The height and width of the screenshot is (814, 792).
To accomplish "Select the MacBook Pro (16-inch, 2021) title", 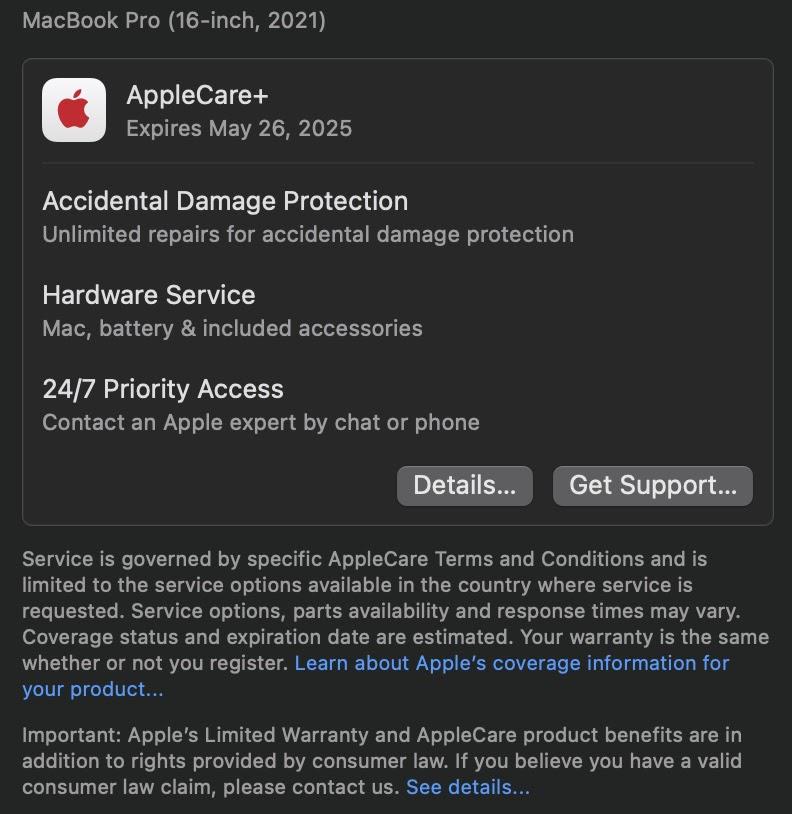I will click(x=174, y=21).
